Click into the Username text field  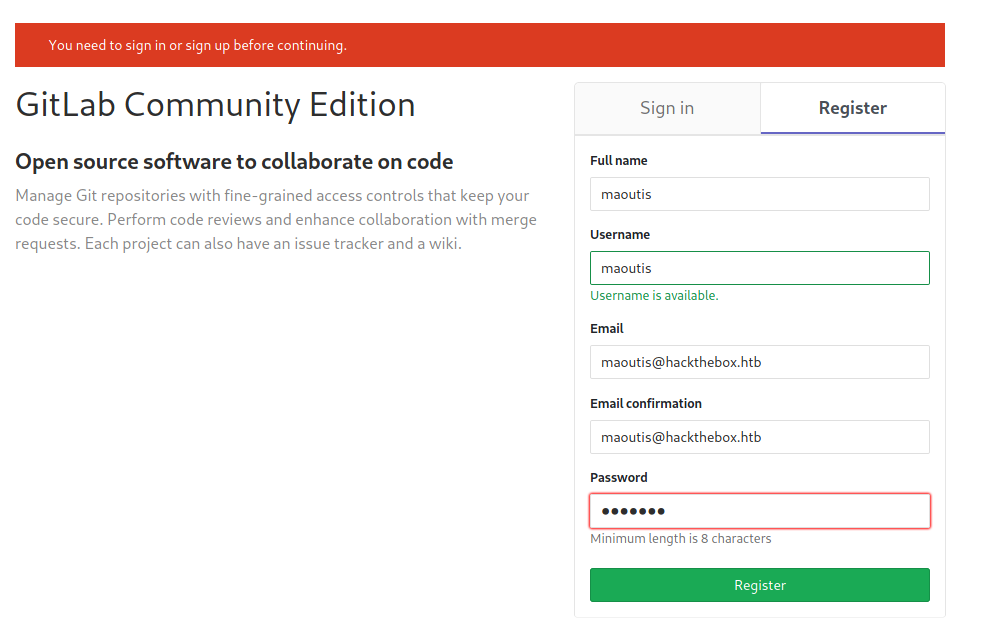click(x=759, y=268)
